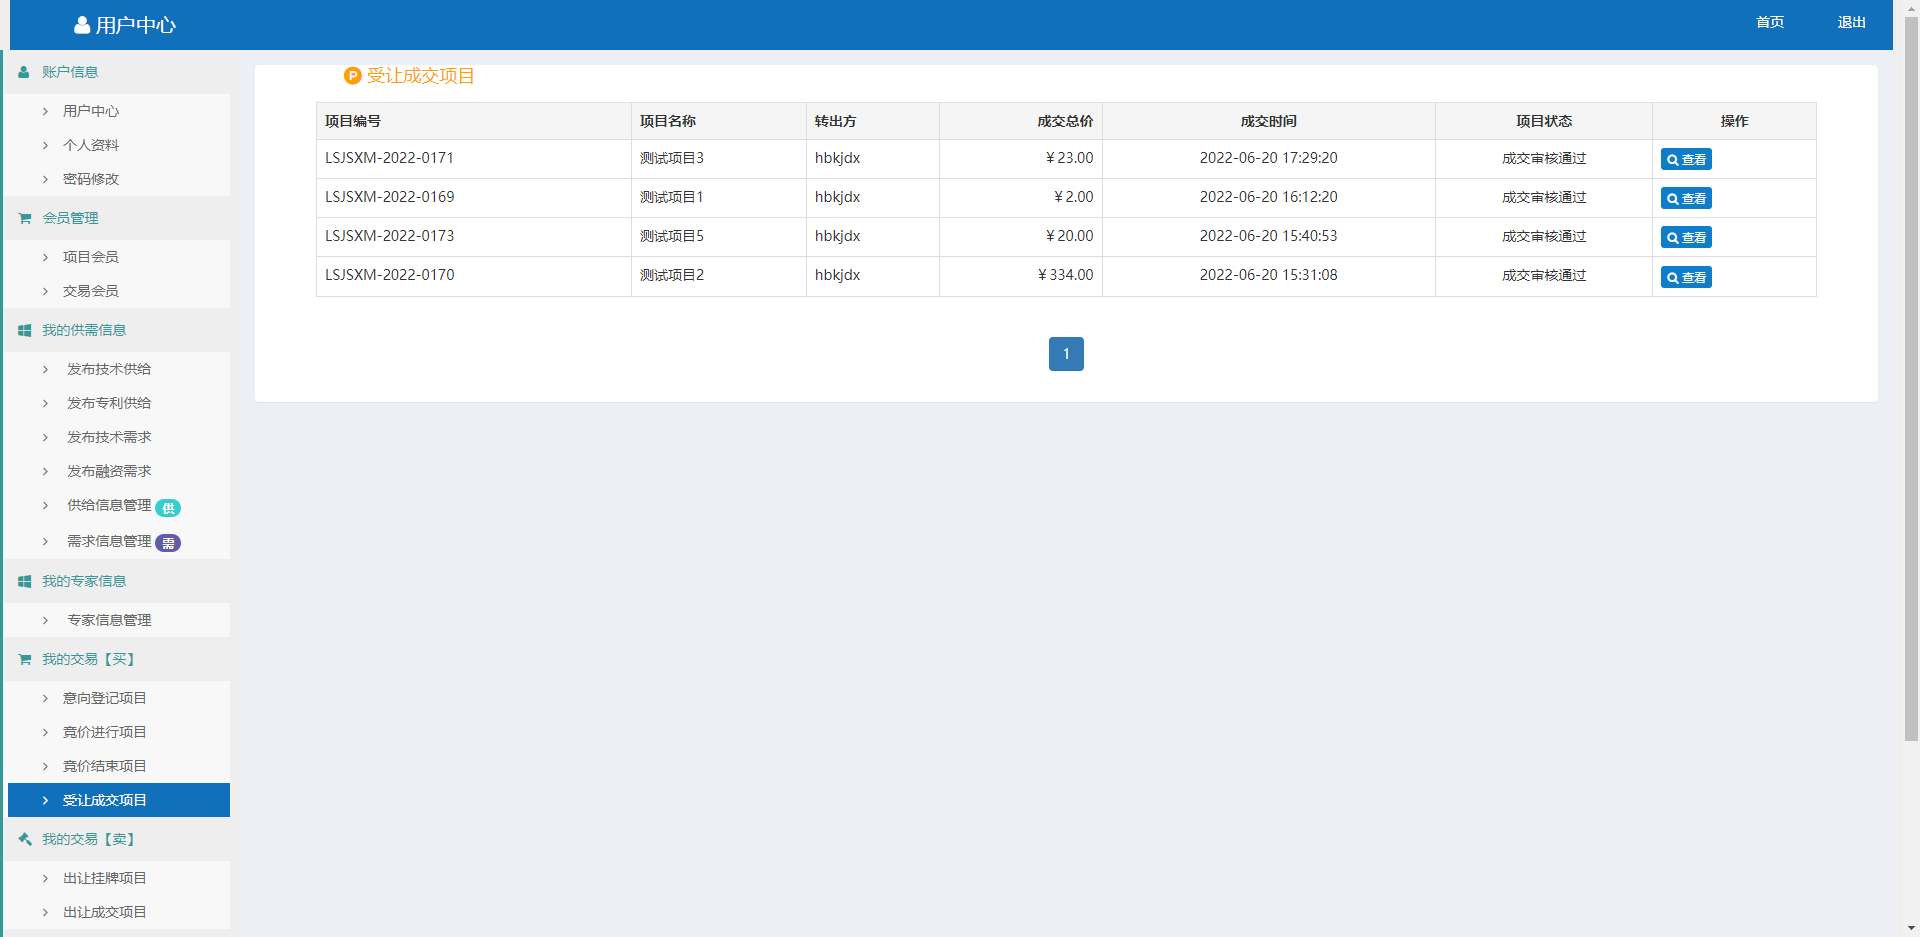Click the purple 需 badge icon

coord(168,543)
